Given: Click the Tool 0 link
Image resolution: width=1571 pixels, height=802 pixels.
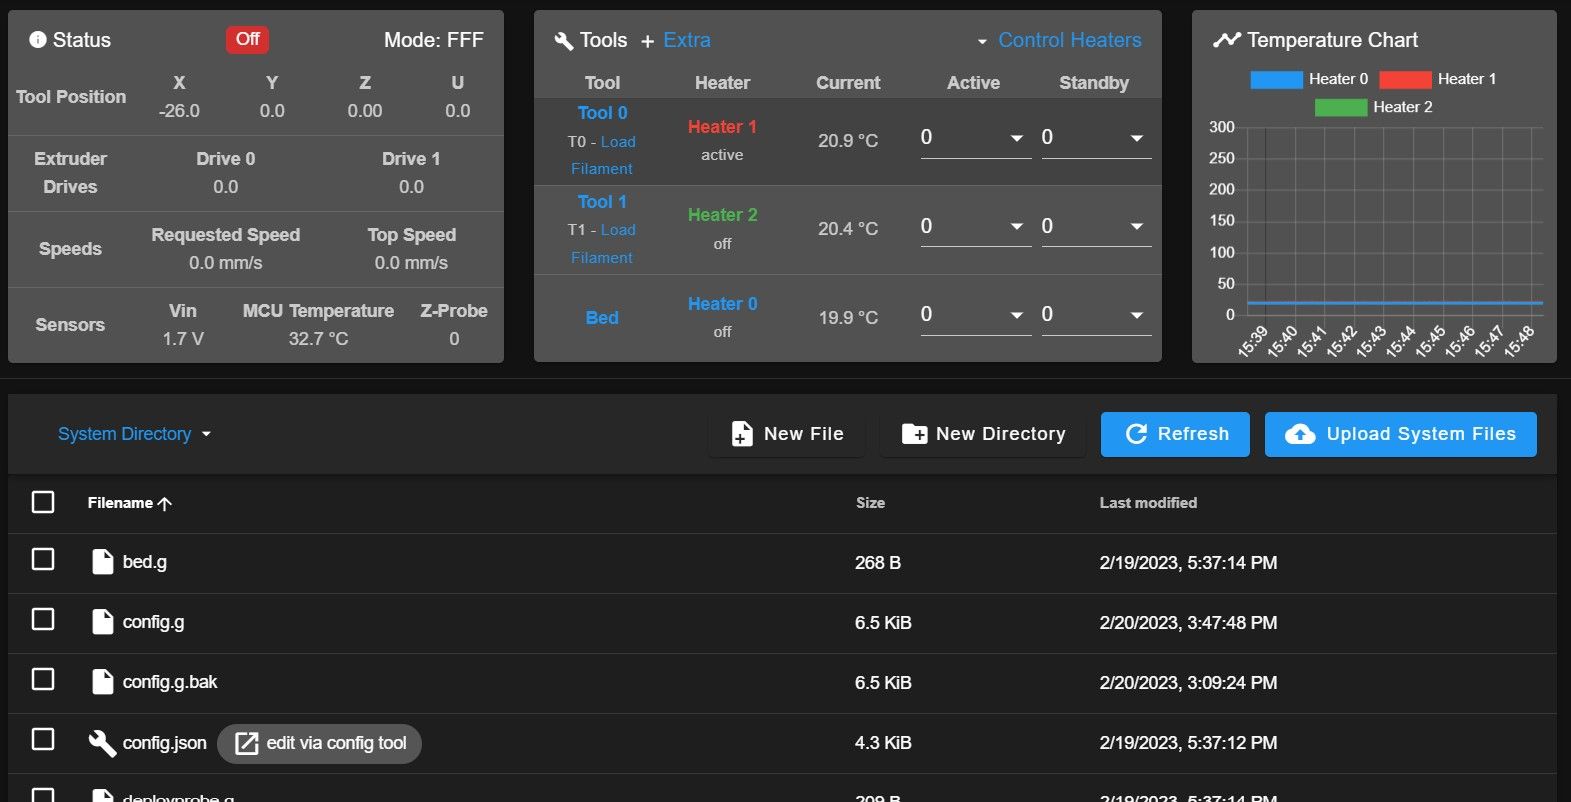Looking at the screenshot, I should 602,113.
